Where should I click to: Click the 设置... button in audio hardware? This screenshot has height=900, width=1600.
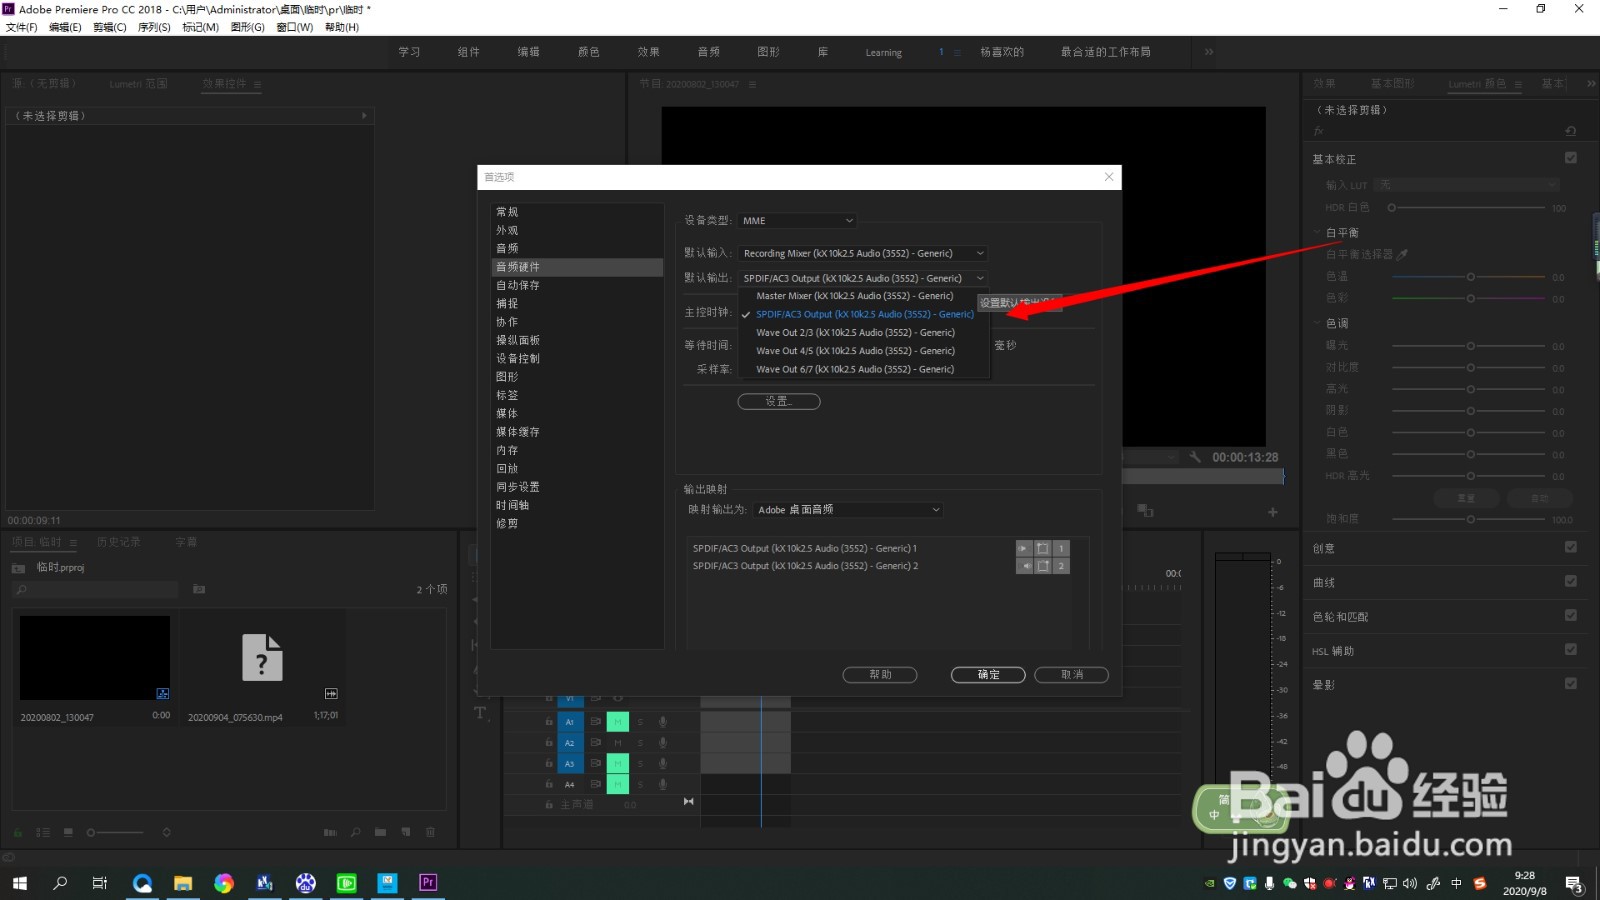779,401
